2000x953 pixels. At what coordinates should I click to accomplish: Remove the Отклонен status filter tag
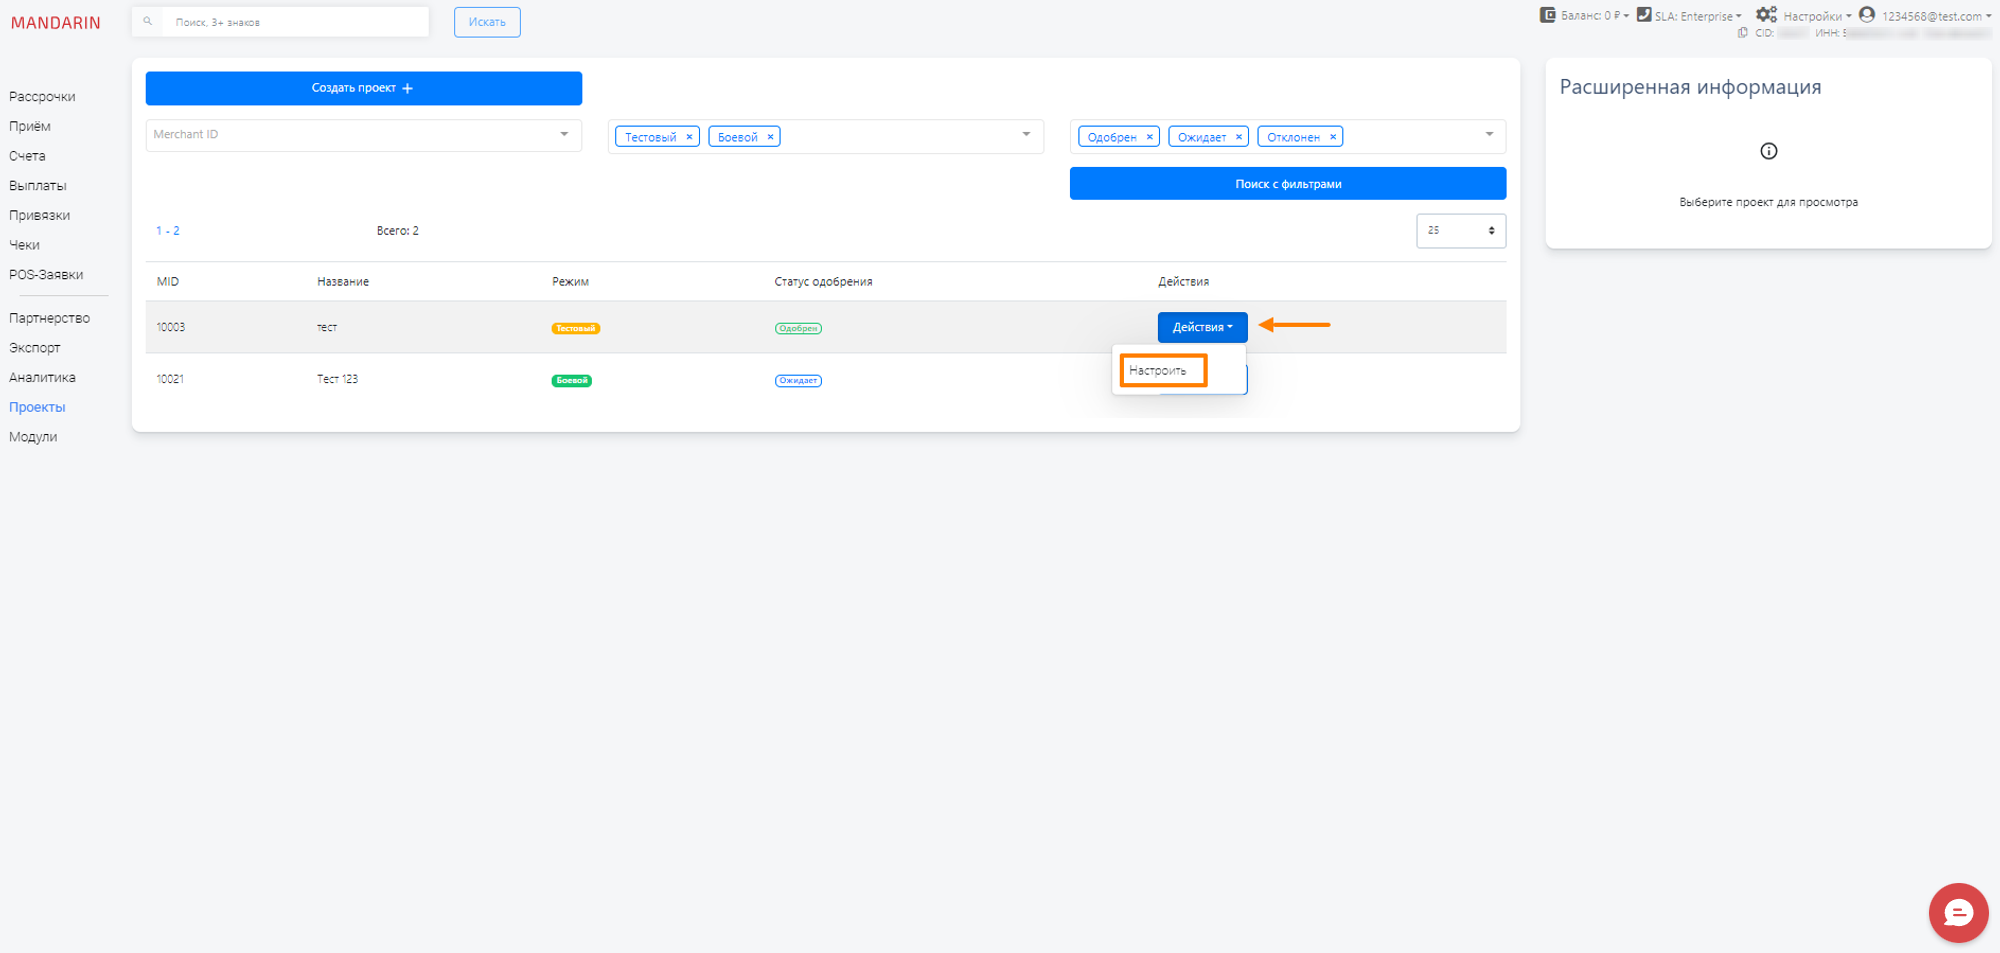(1332, 137)
